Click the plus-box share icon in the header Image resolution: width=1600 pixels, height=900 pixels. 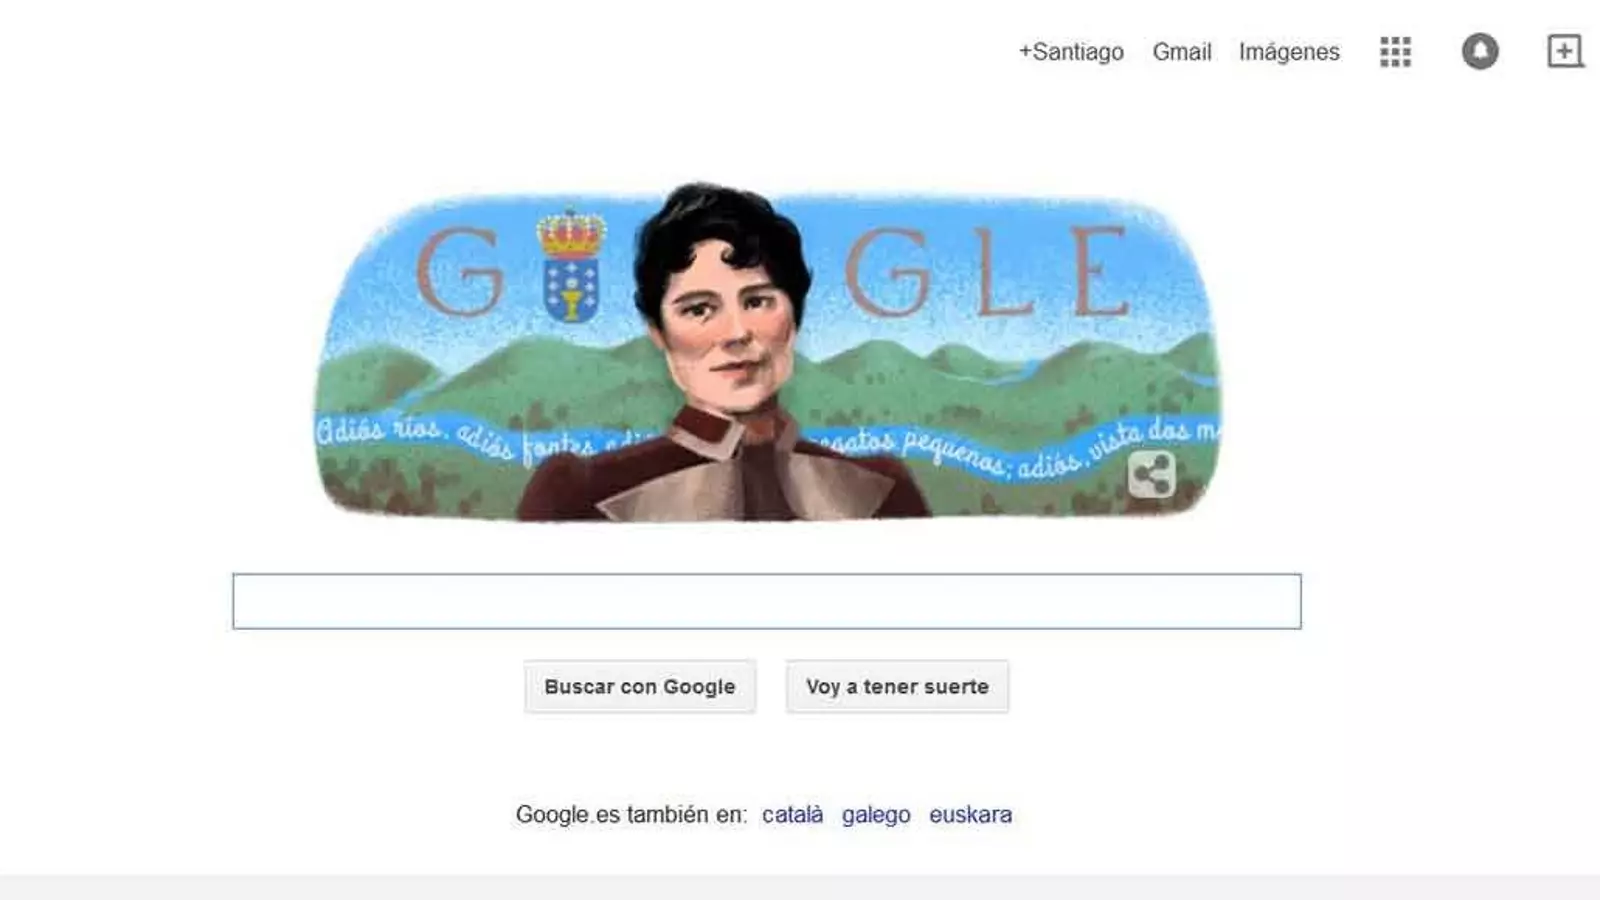pos(1565,51)
